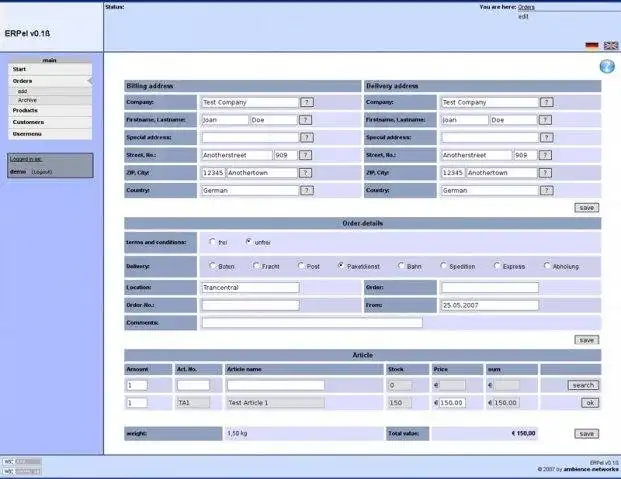Choose Abholung as delivery method
This screenshot has height=479, width=621.
[x=547, y=265]
